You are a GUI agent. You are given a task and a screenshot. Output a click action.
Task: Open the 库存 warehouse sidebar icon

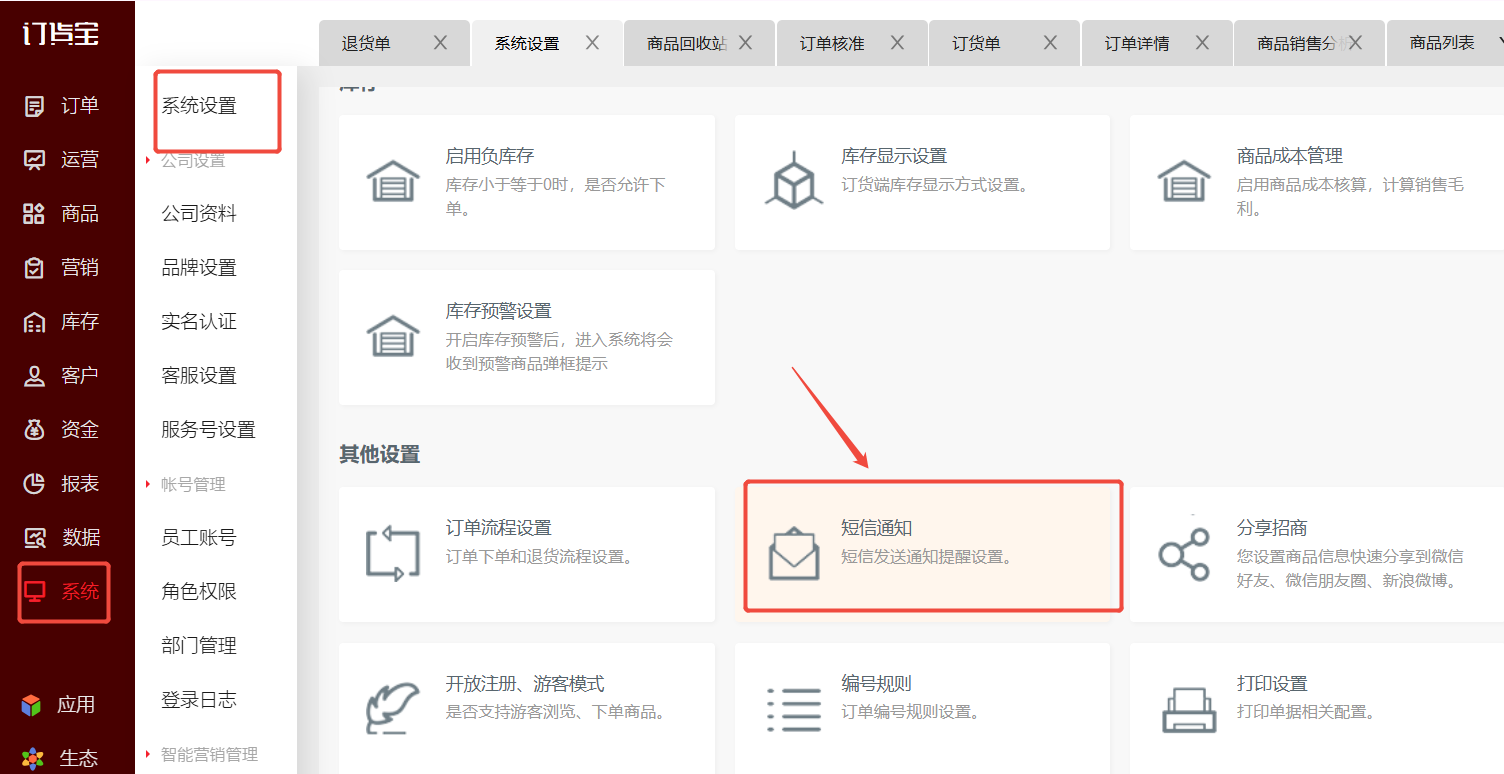[35, 322]
